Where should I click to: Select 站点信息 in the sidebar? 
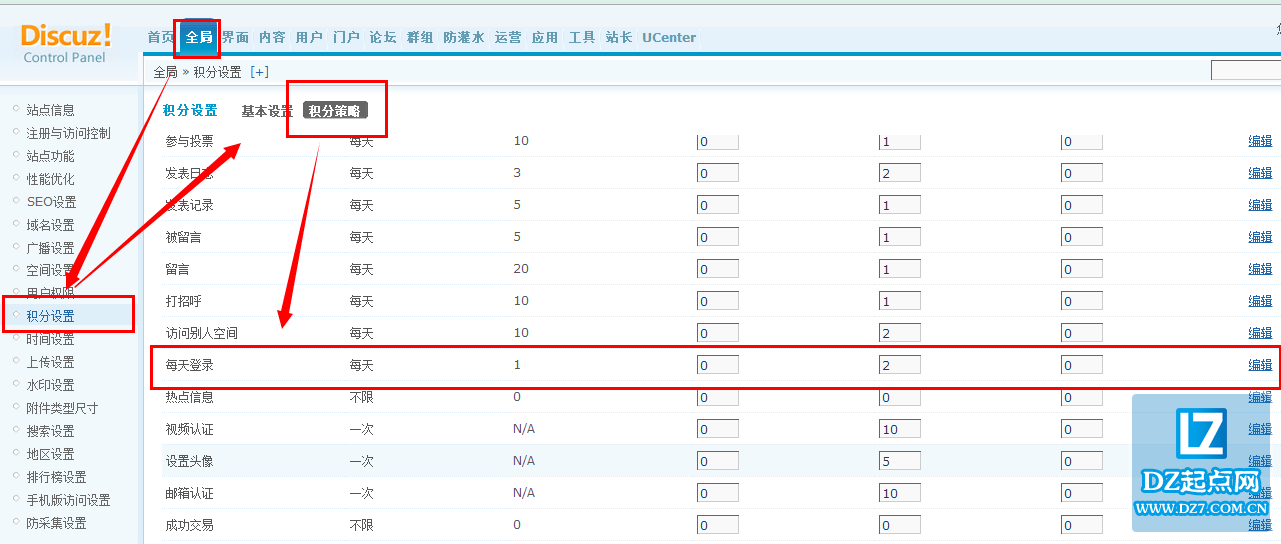[x=50, y=110]
